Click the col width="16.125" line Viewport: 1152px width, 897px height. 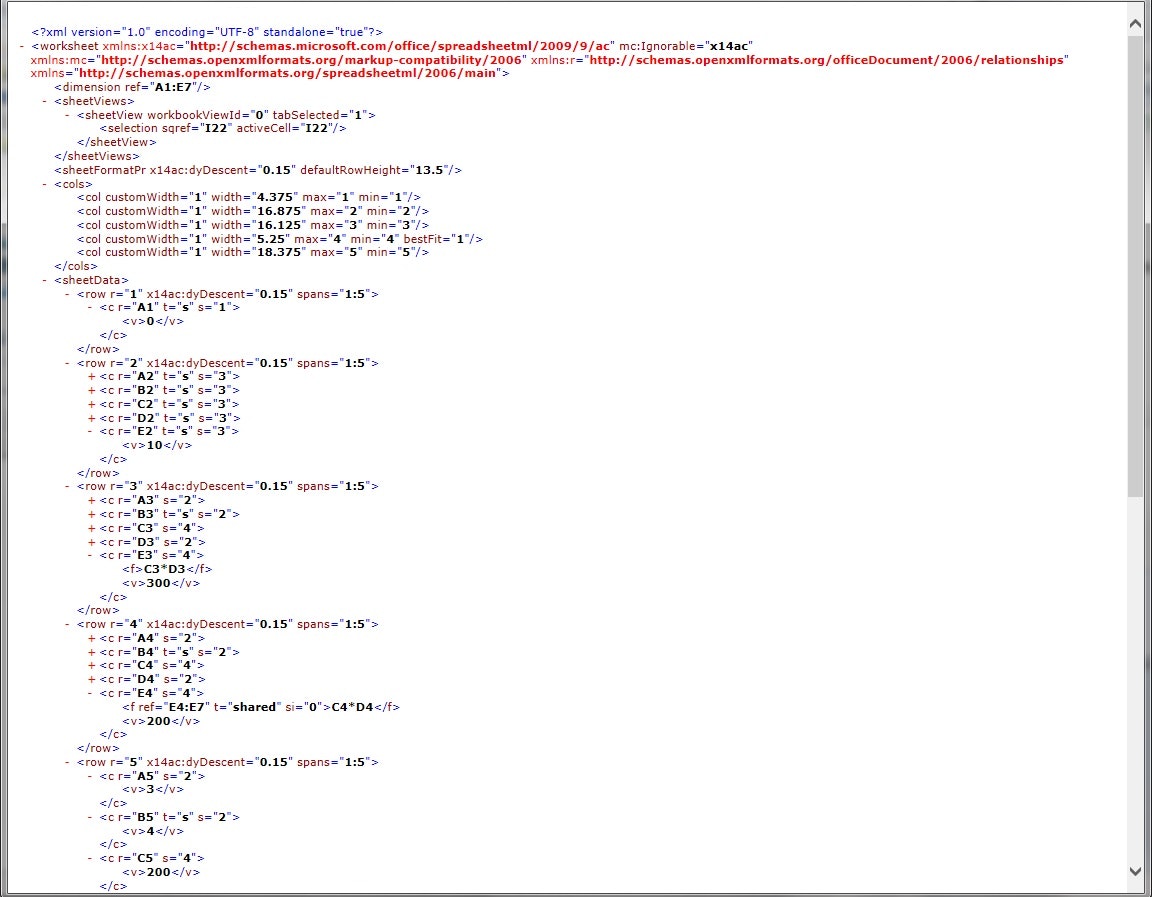pos(253,226)
